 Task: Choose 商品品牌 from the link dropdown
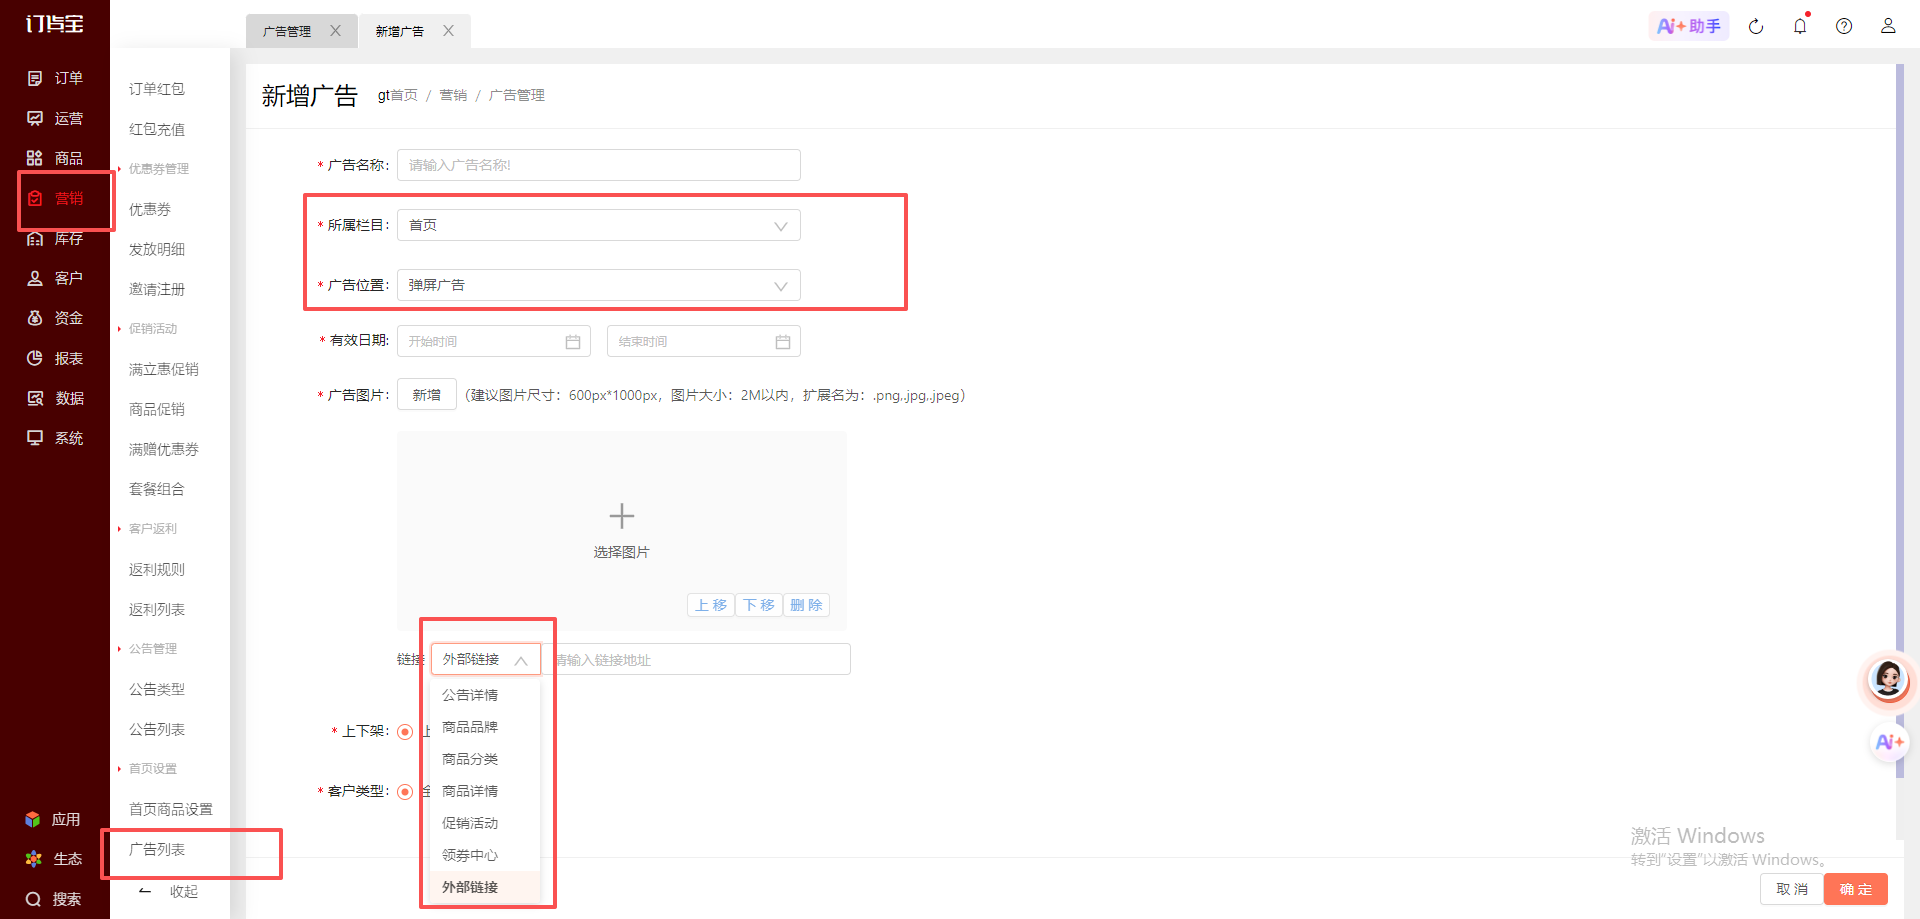485,727
